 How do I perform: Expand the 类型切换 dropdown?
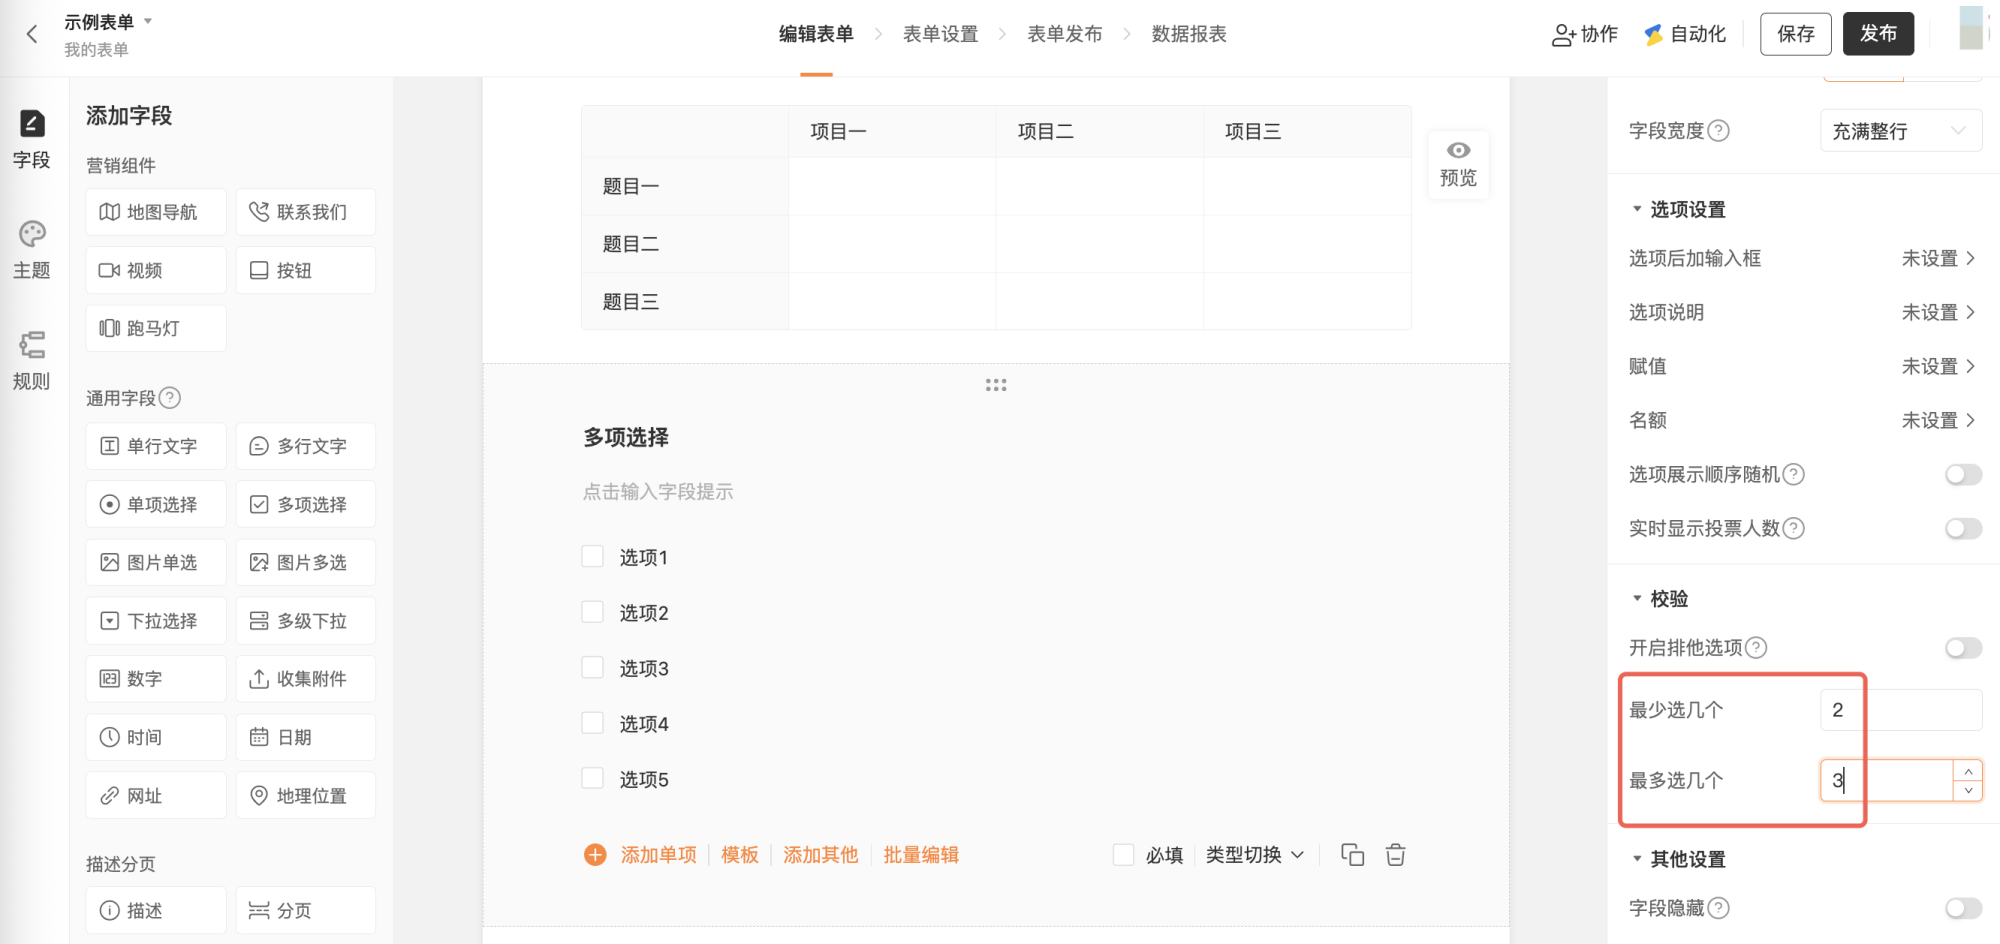1254,855
